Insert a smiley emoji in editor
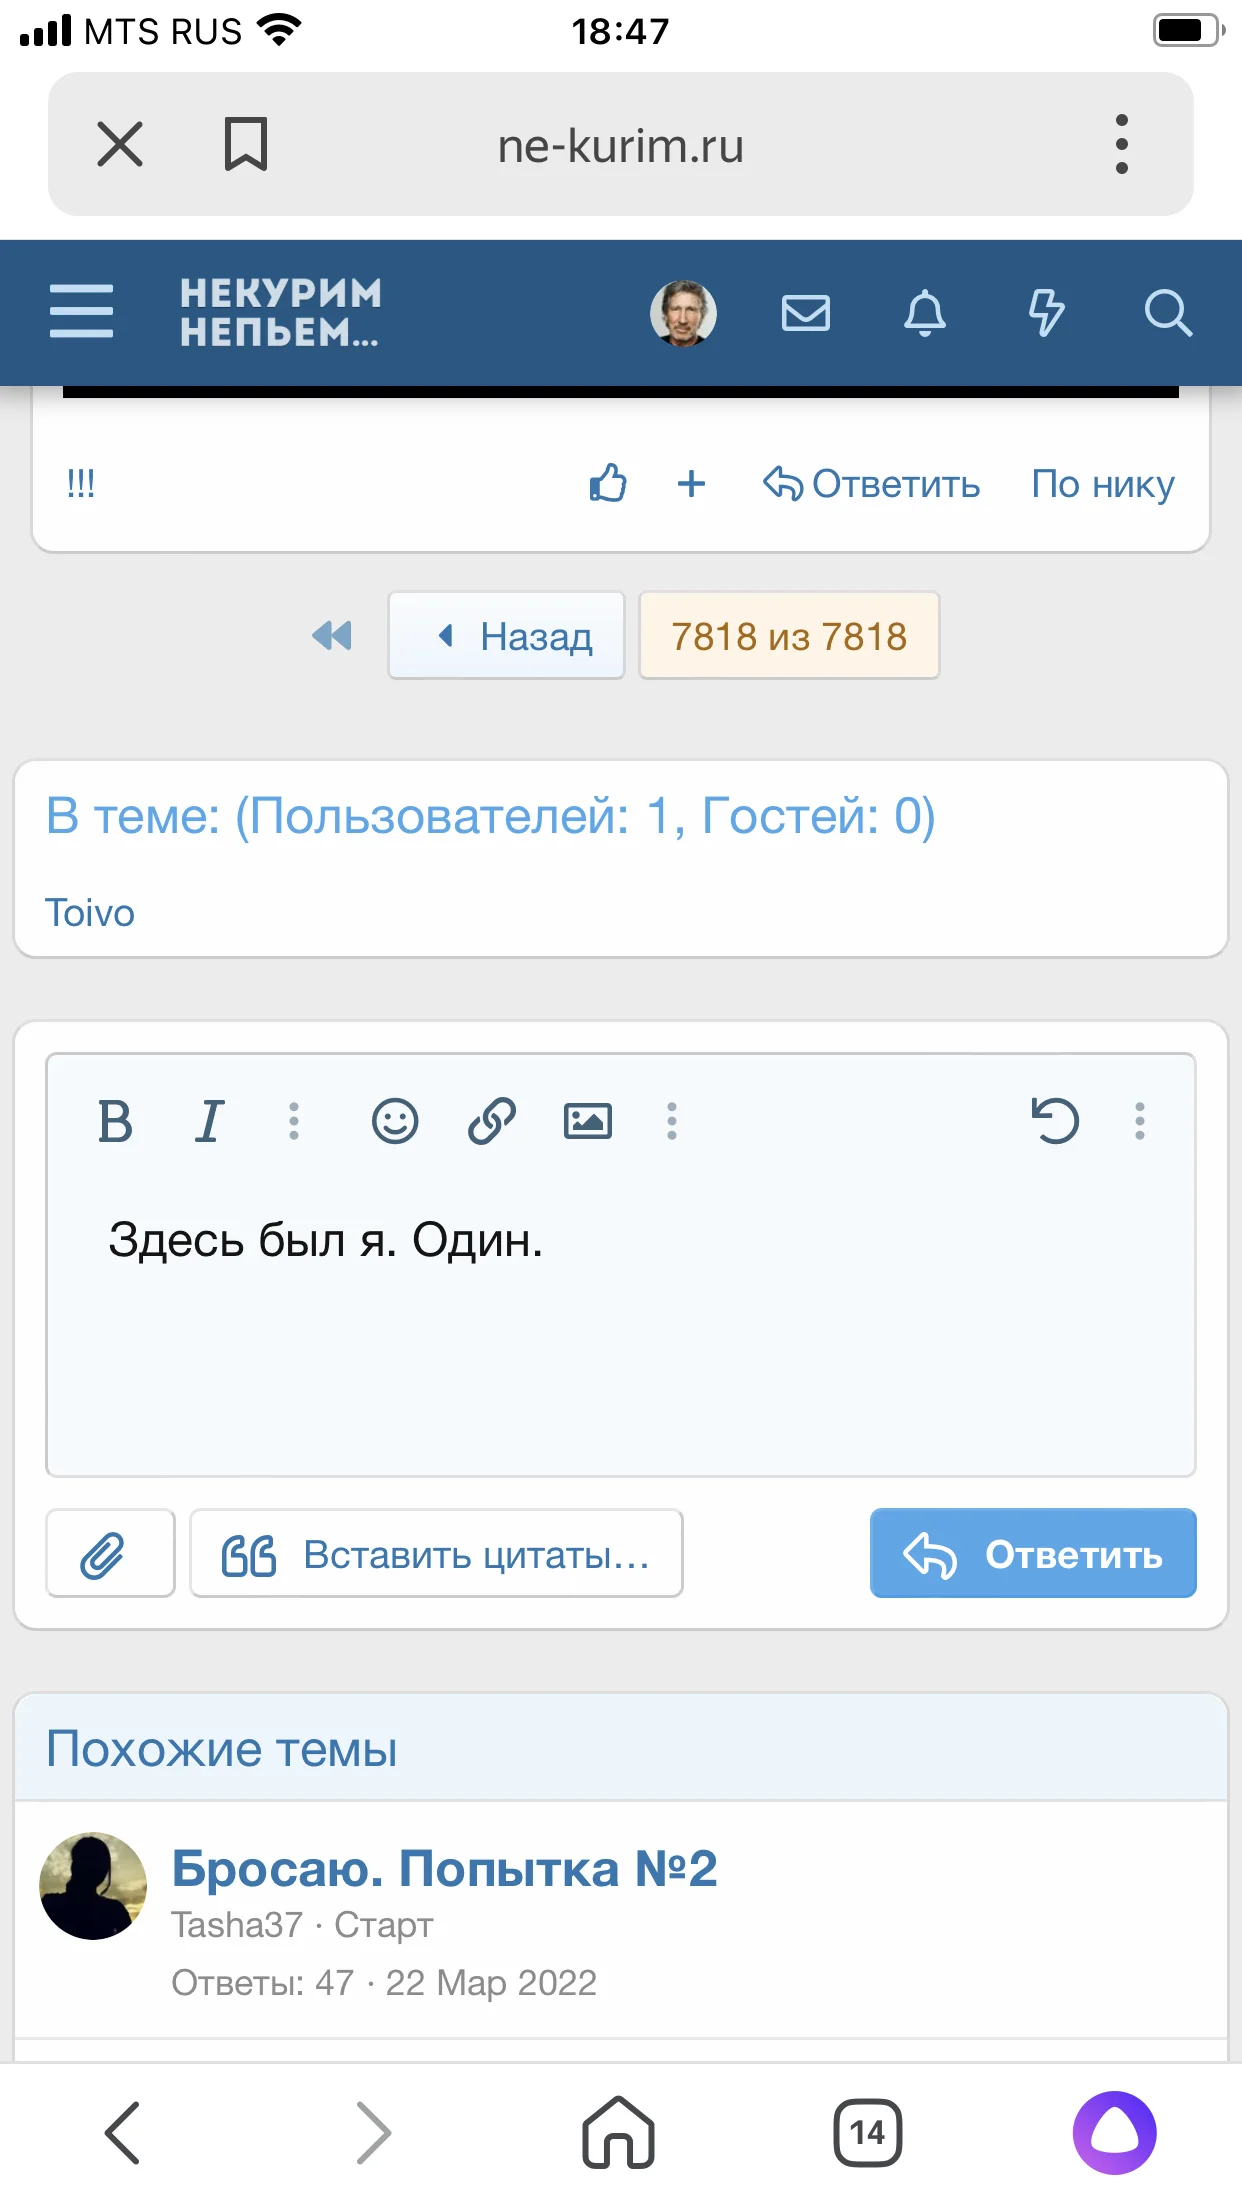The width and height of the screenshot is (1242, 2208). [x=395, y=1121]
